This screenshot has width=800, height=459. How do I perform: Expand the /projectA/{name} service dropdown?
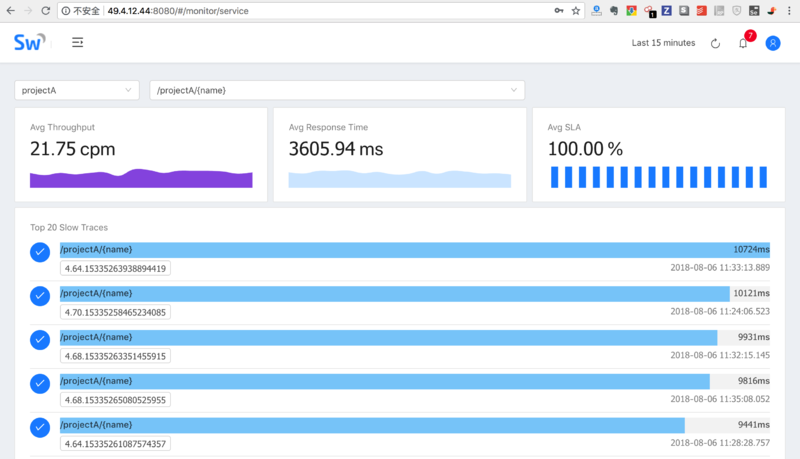337,90
